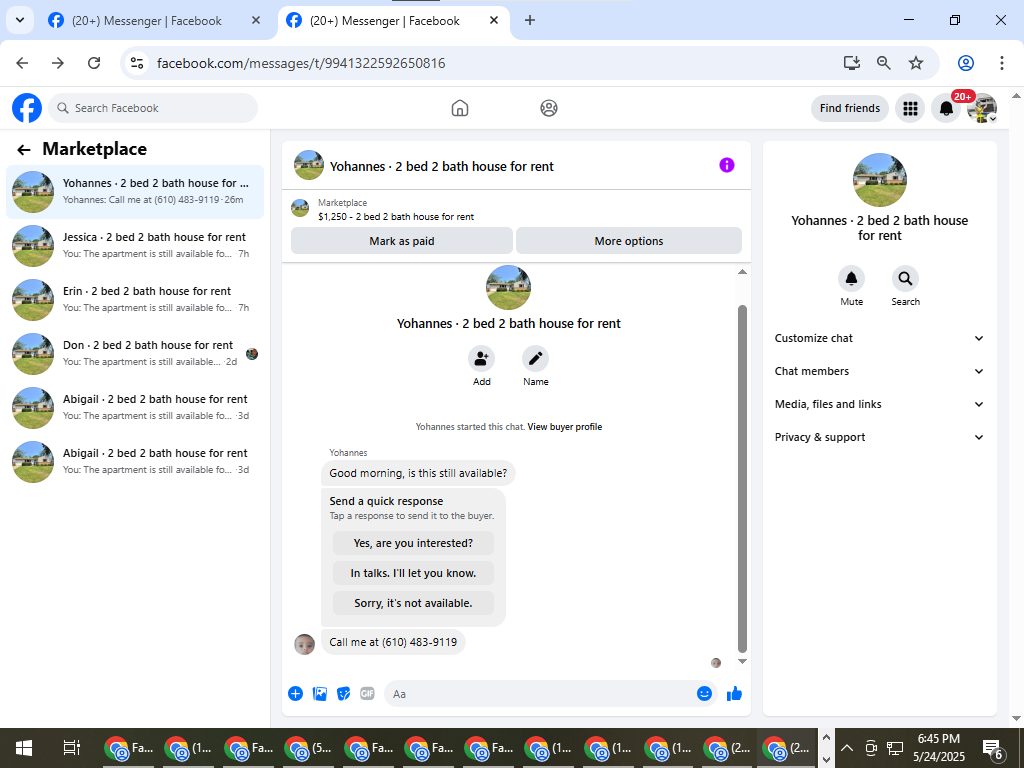Click the taskbar clock showing 6:45 PM

938,748
